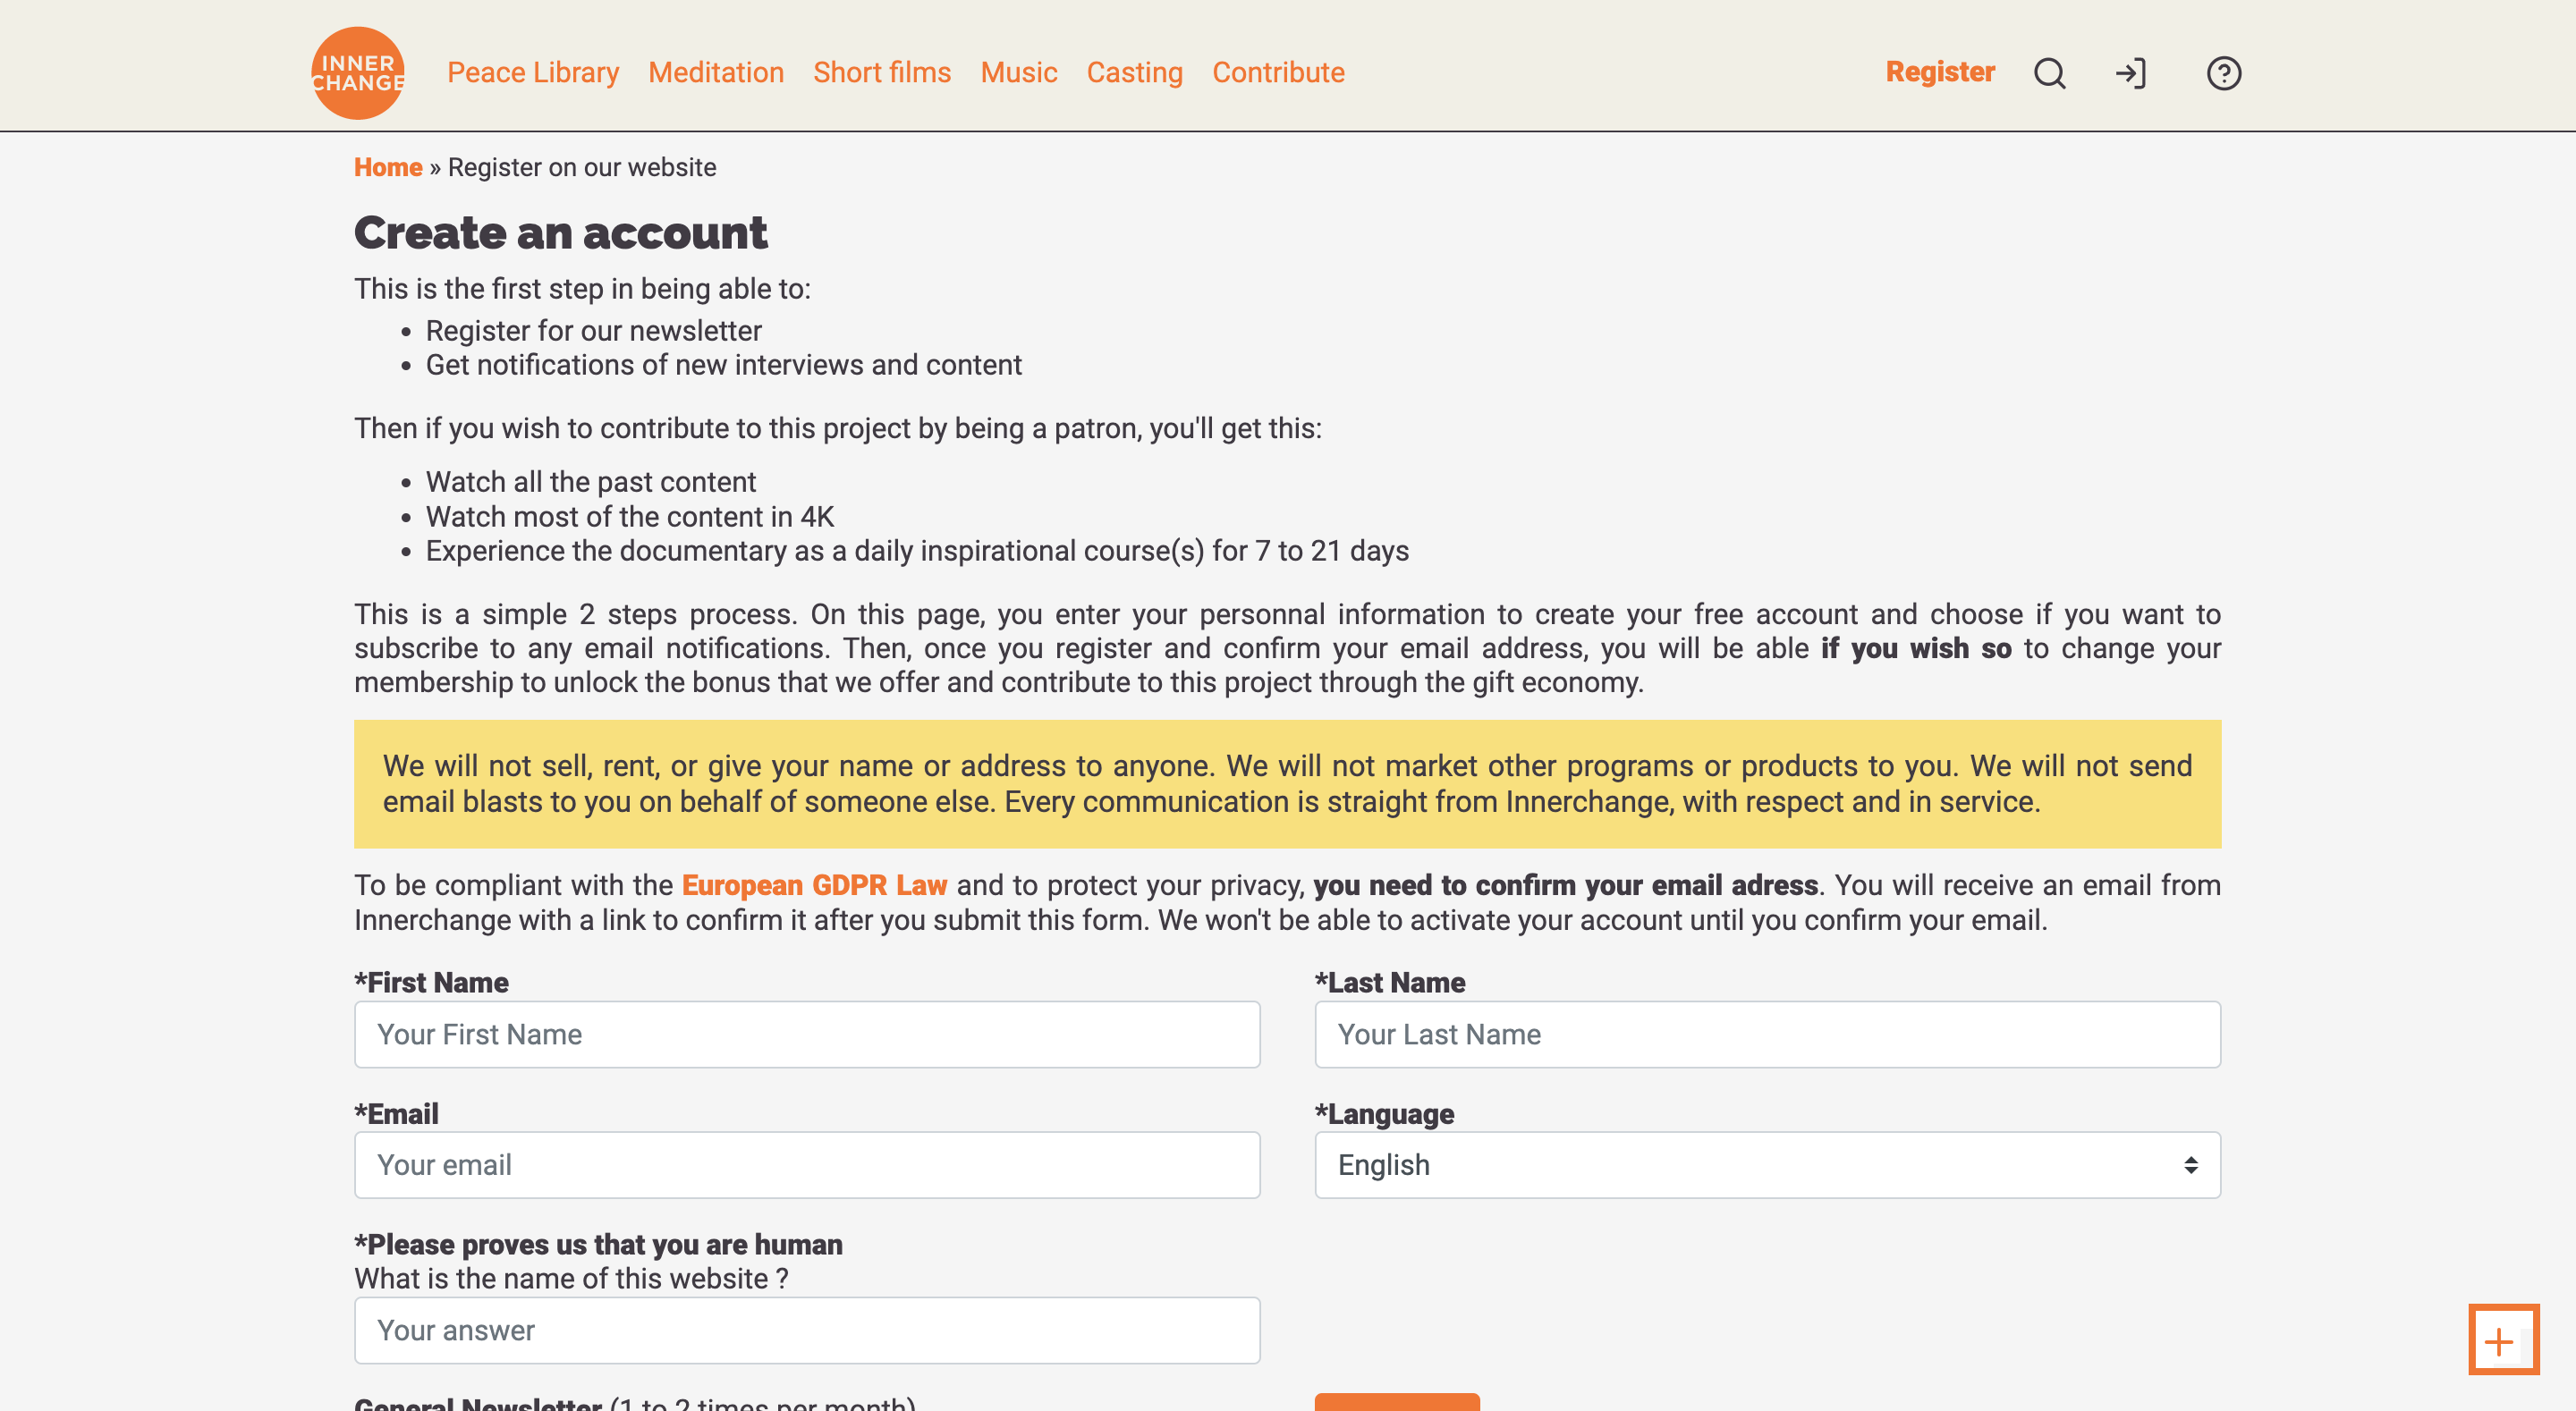
Task: Click the Contribute navigation link
Action: 1277,72
